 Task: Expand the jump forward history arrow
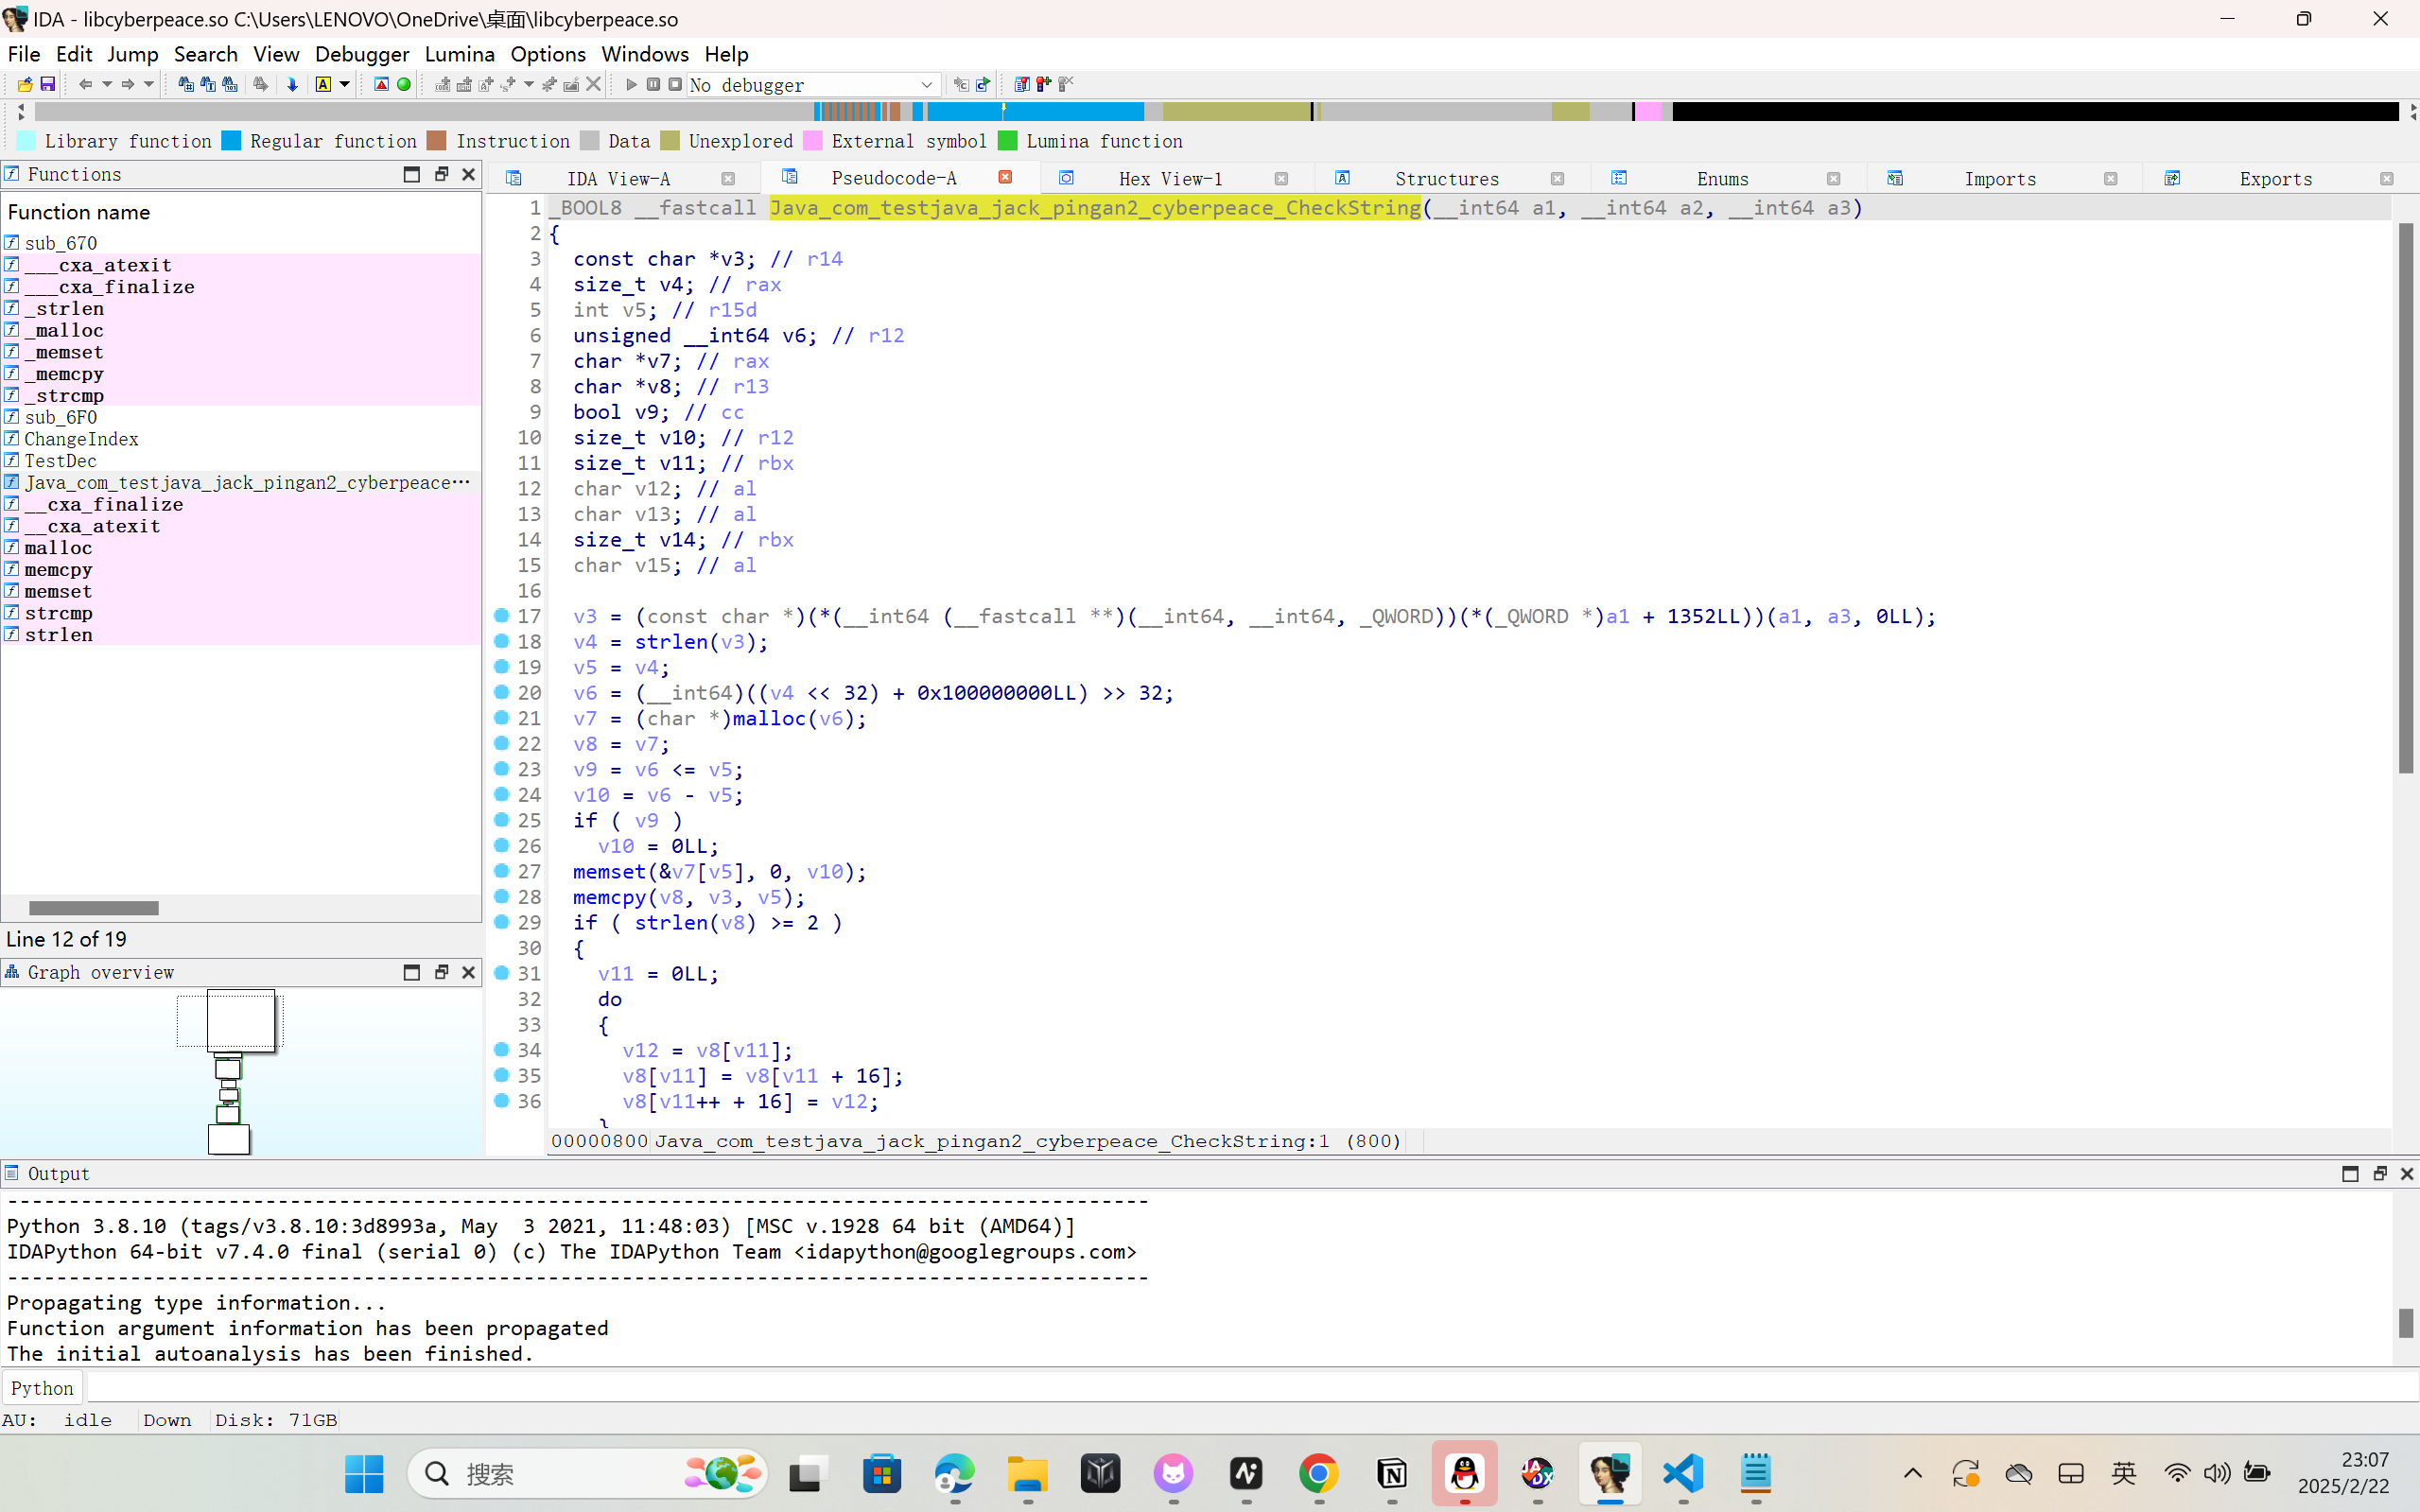click(149, 84)
